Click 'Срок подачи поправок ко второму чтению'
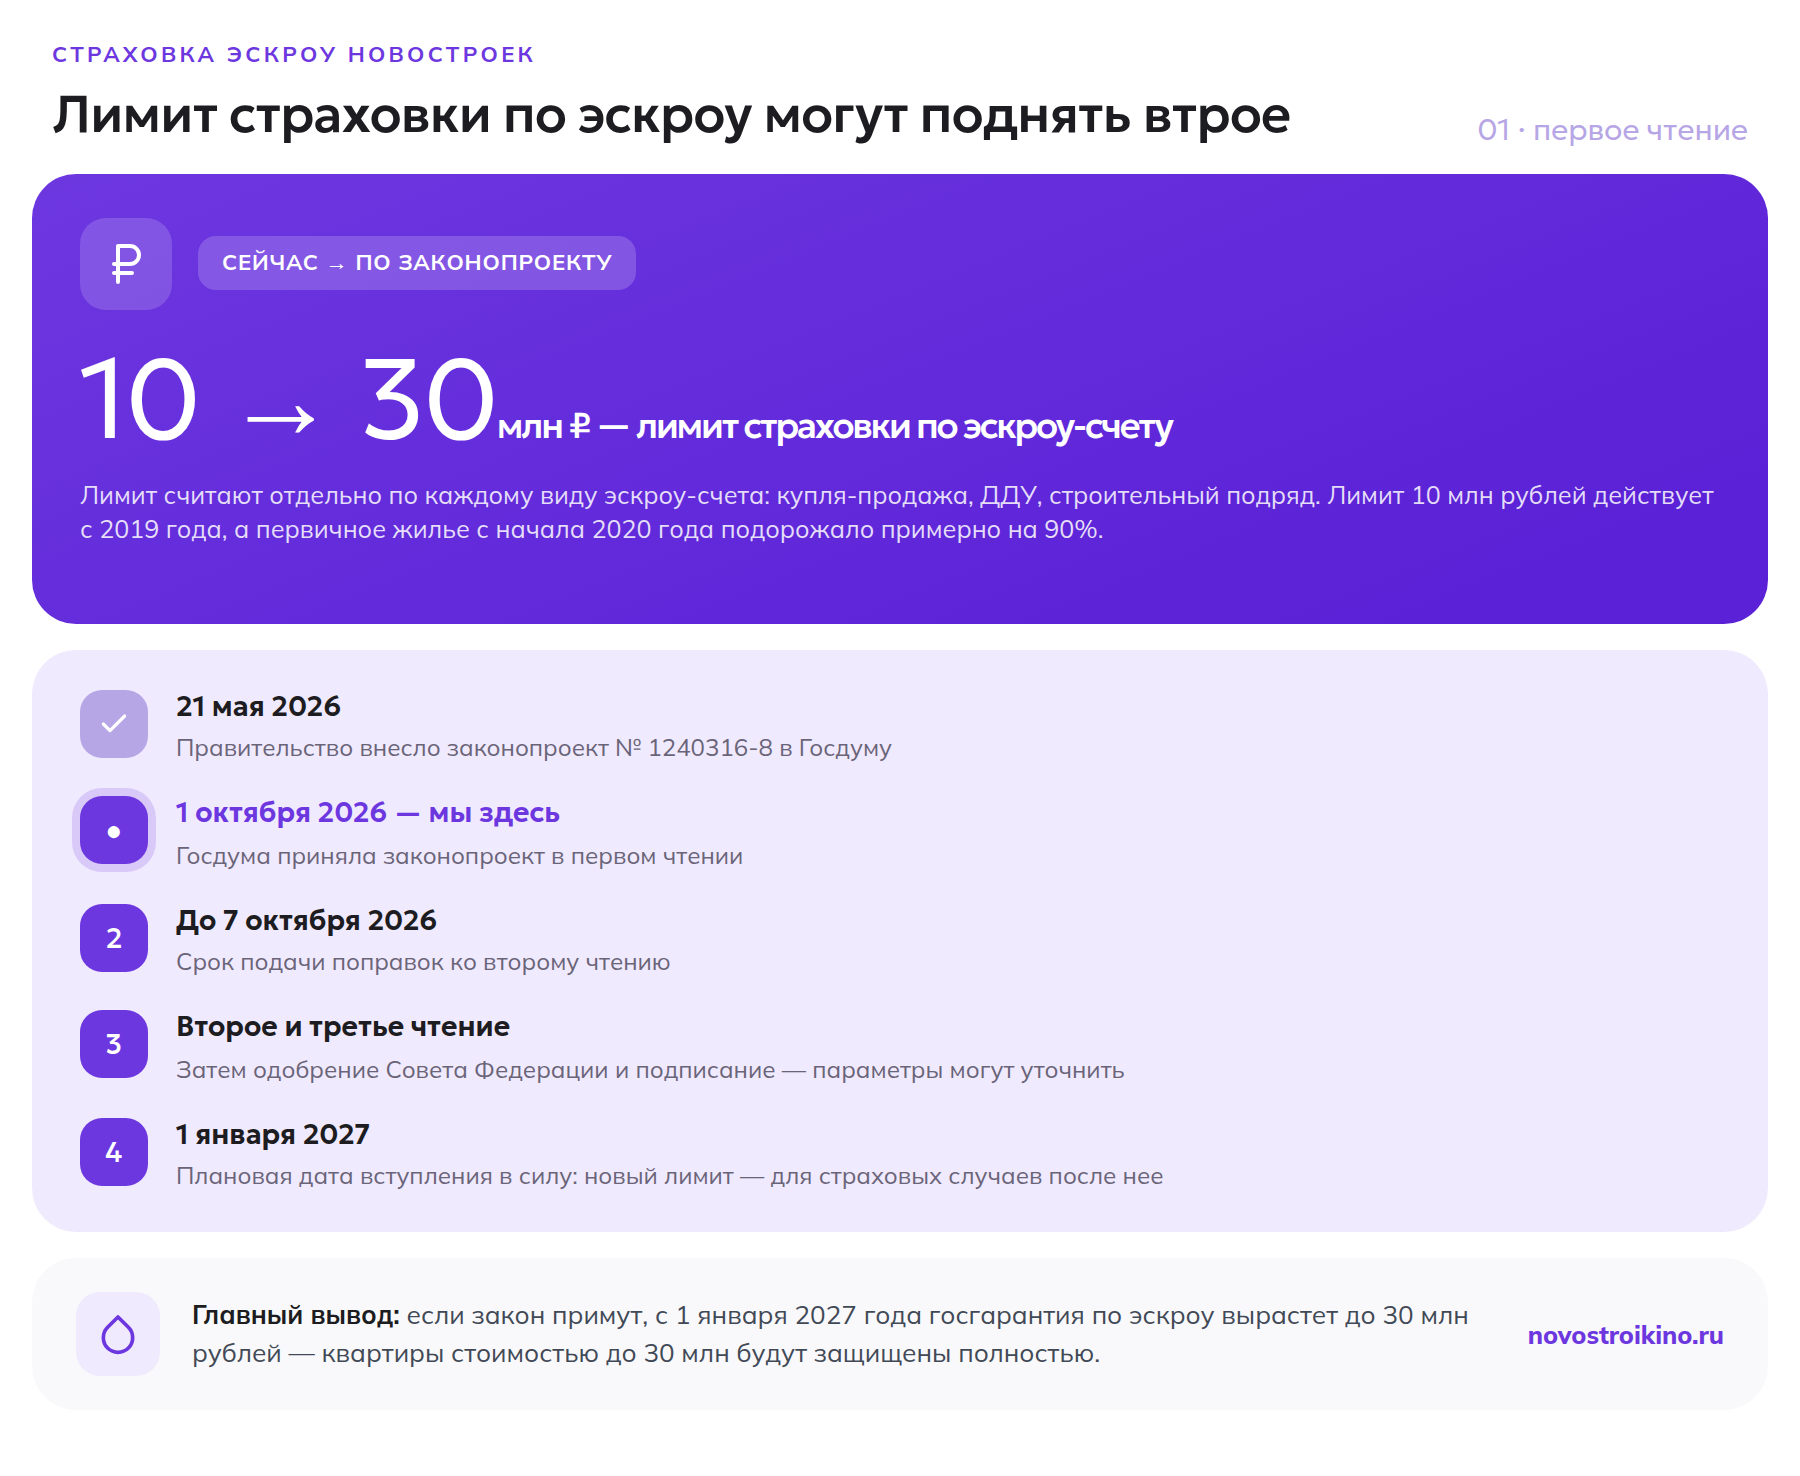Viewport: 1800px width, 1476px height. click(x=423, y=962)
